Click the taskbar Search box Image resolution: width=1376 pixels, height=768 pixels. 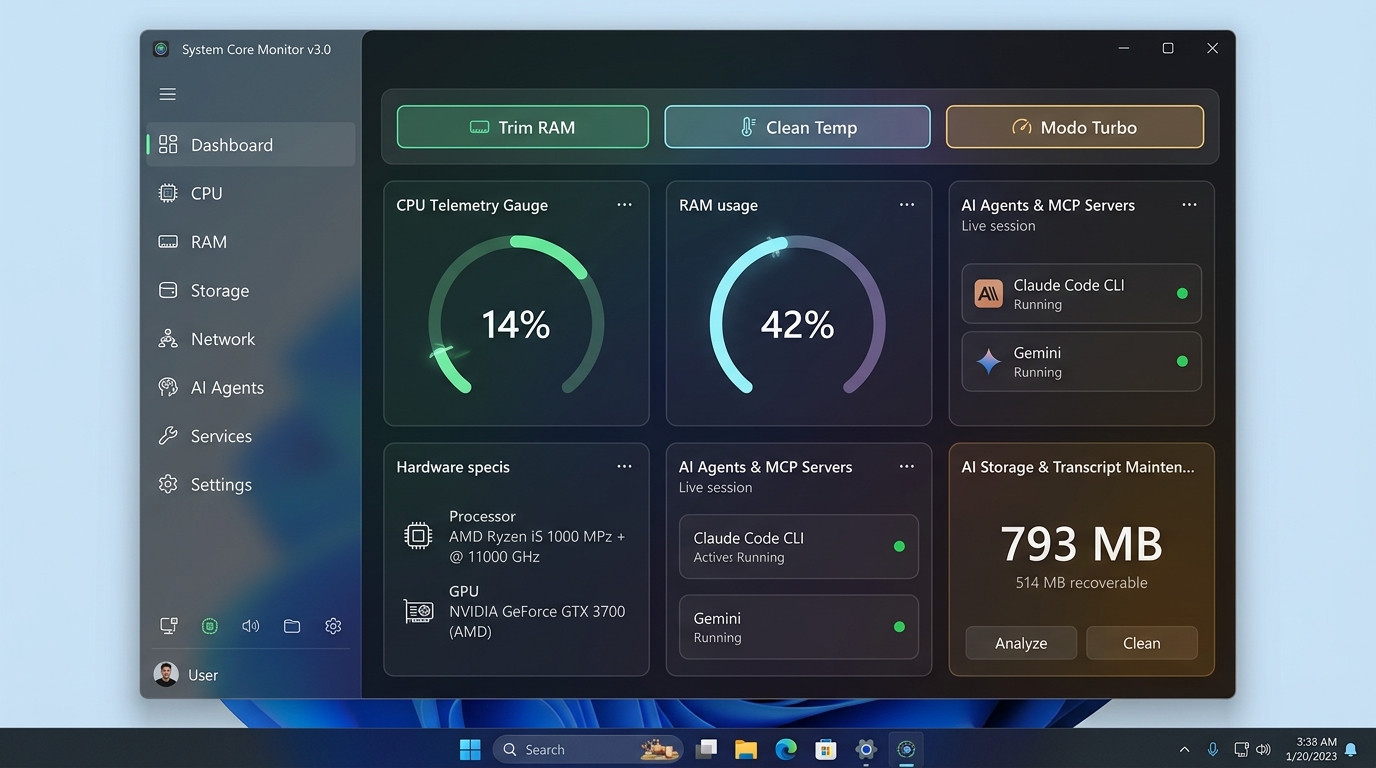pos(588,749)
